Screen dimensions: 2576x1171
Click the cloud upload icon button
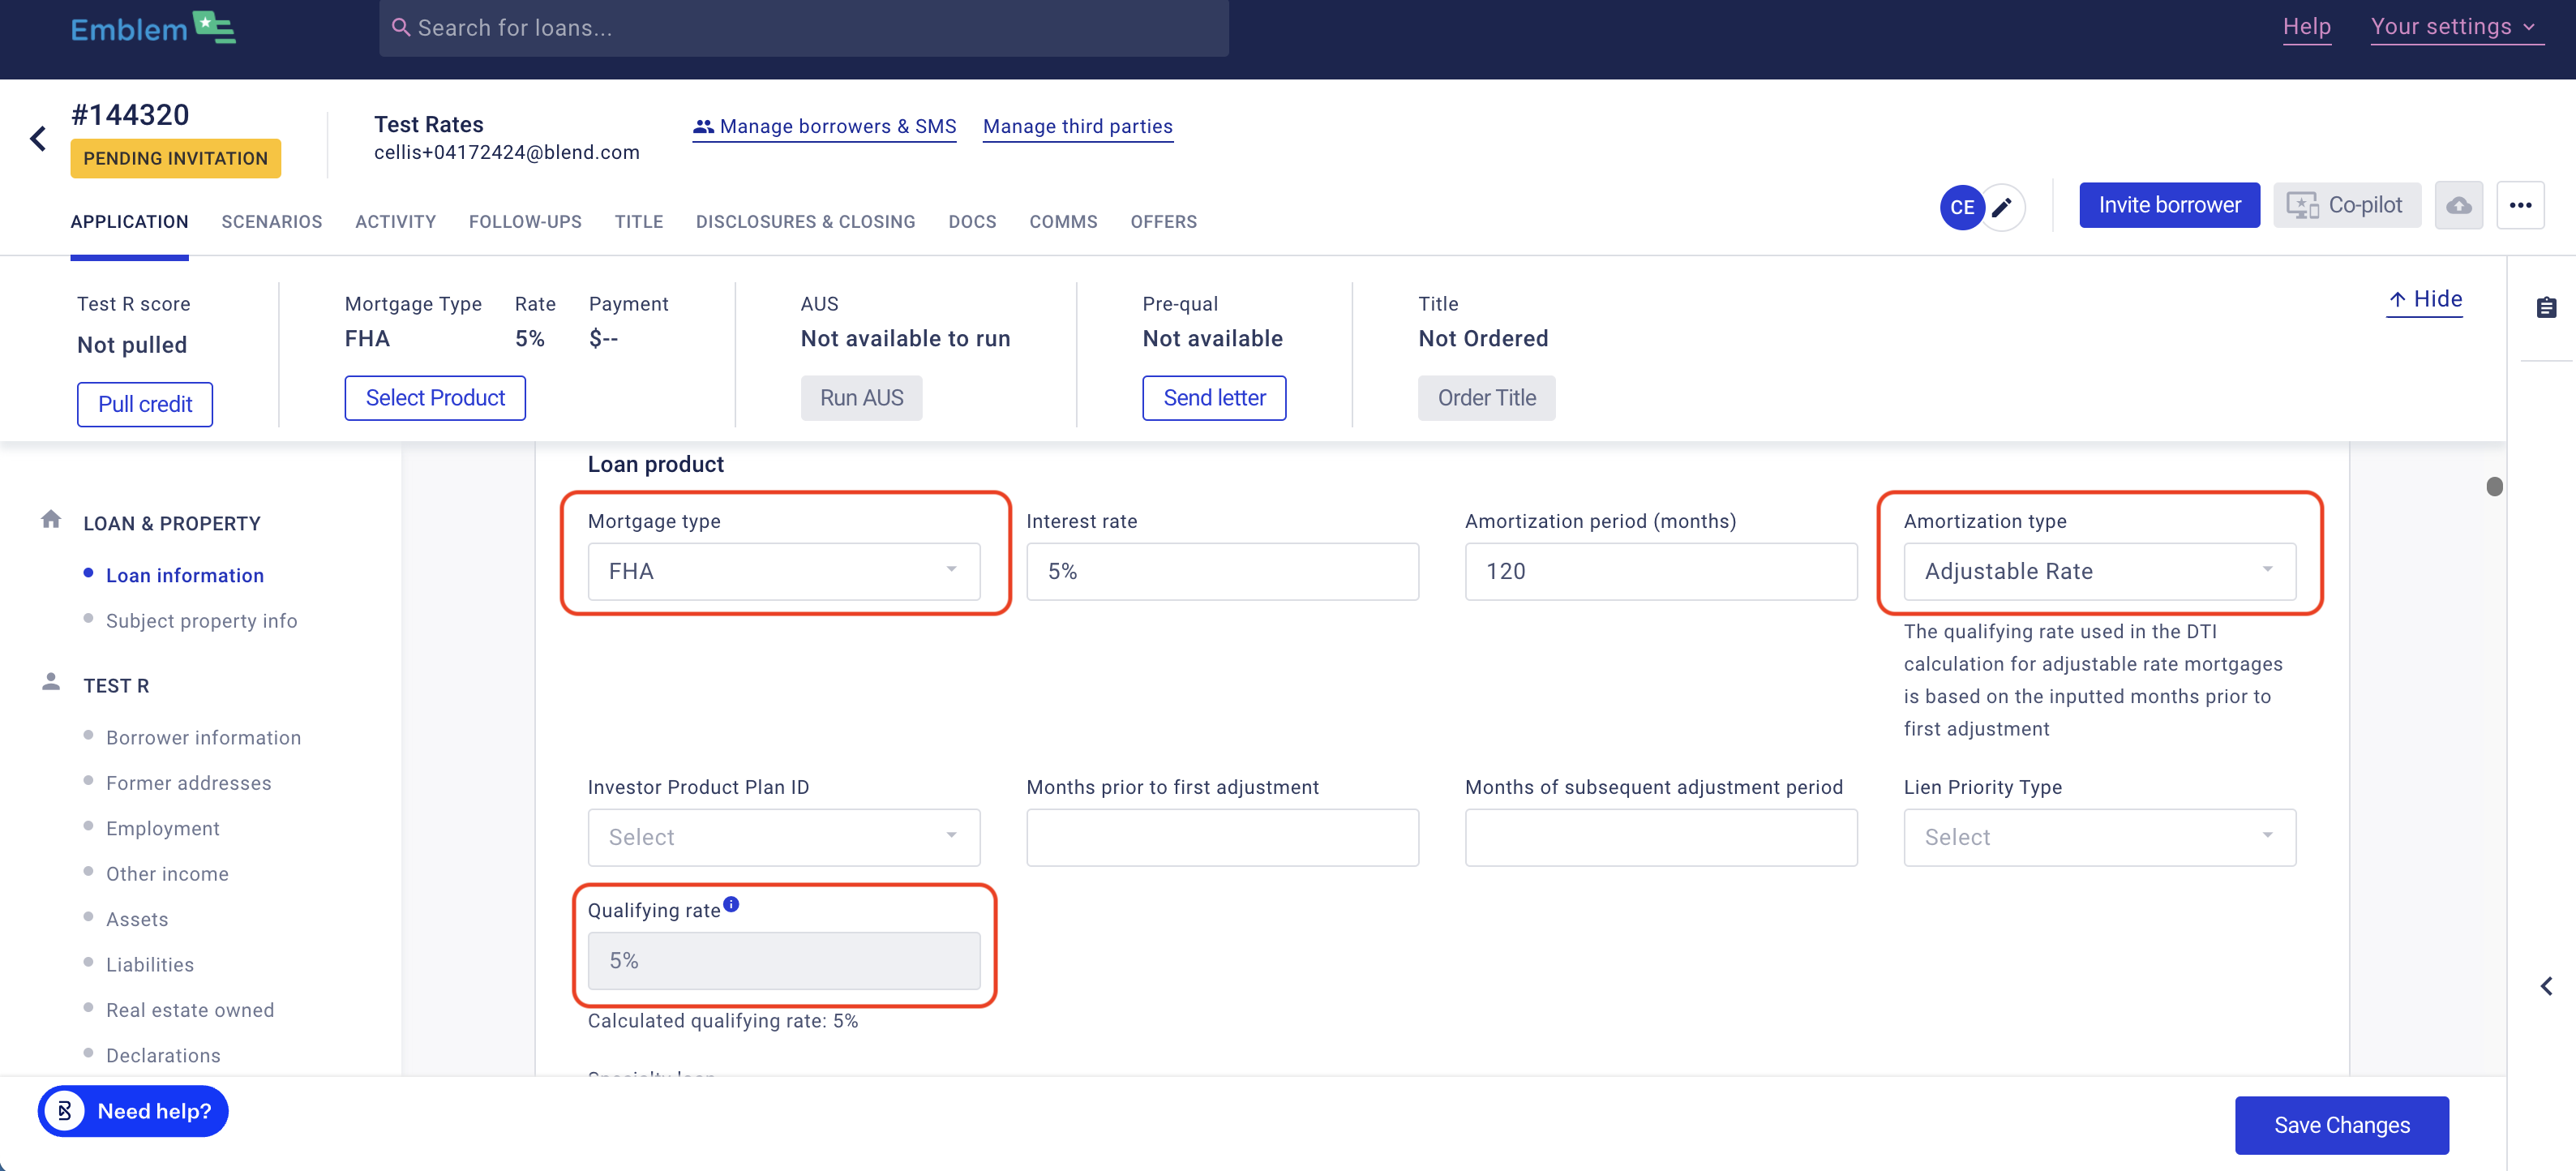[2458, 206]
